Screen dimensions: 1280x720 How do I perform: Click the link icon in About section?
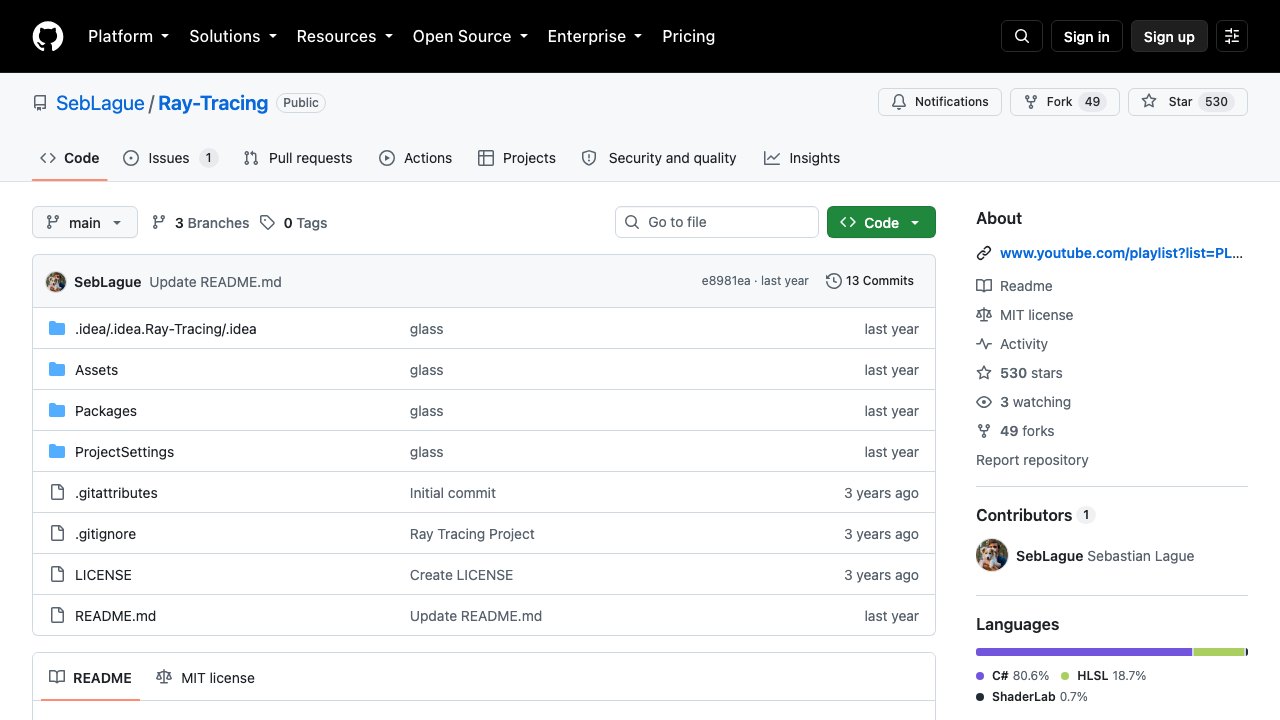click(x=984, y=254)
